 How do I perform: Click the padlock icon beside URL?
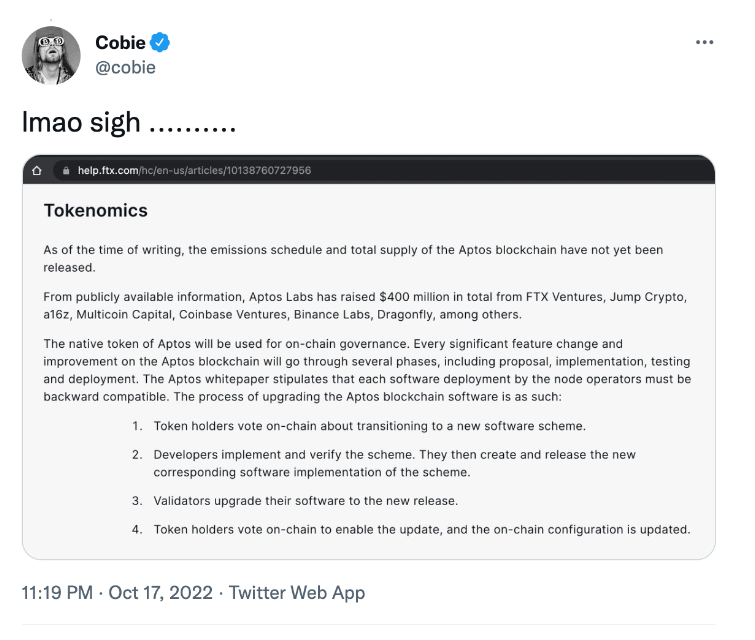pyautogui.click(x=66, y=170)
